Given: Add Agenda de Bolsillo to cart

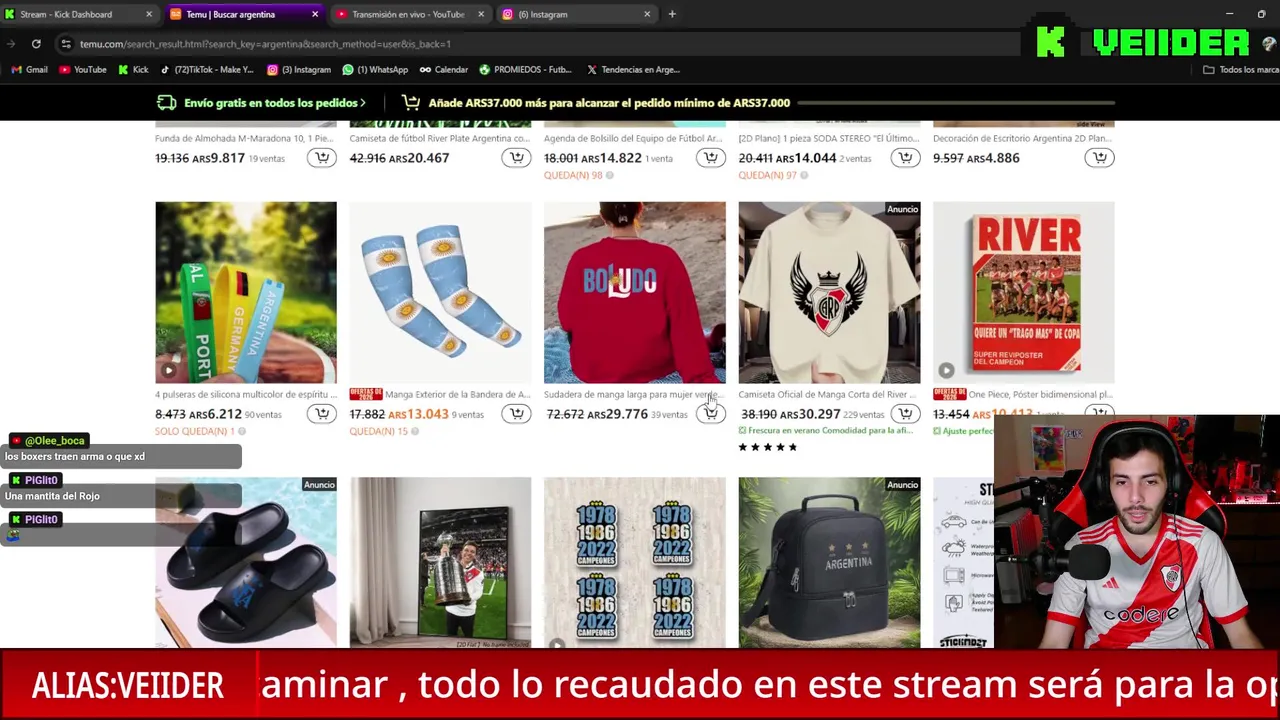Looking at the screenshot, I should tap(711, 158).
